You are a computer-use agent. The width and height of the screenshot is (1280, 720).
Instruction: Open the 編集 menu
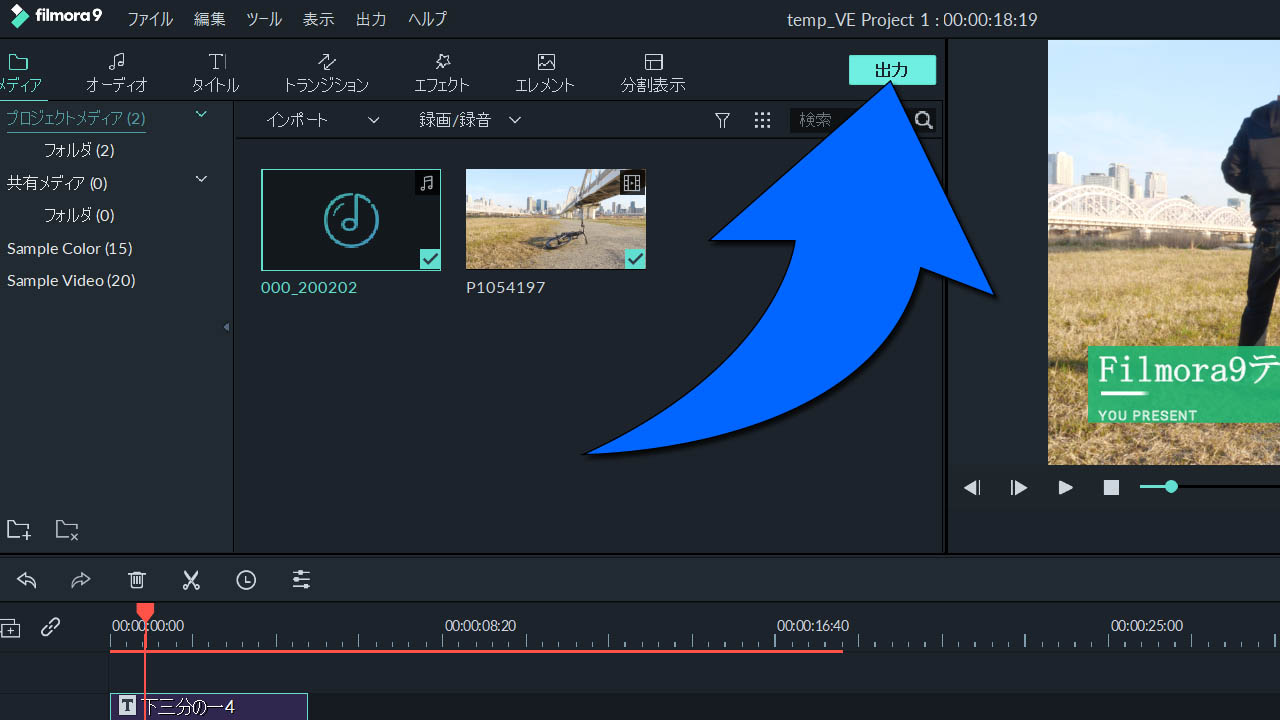pyautogui.click(x=210, y=19)
